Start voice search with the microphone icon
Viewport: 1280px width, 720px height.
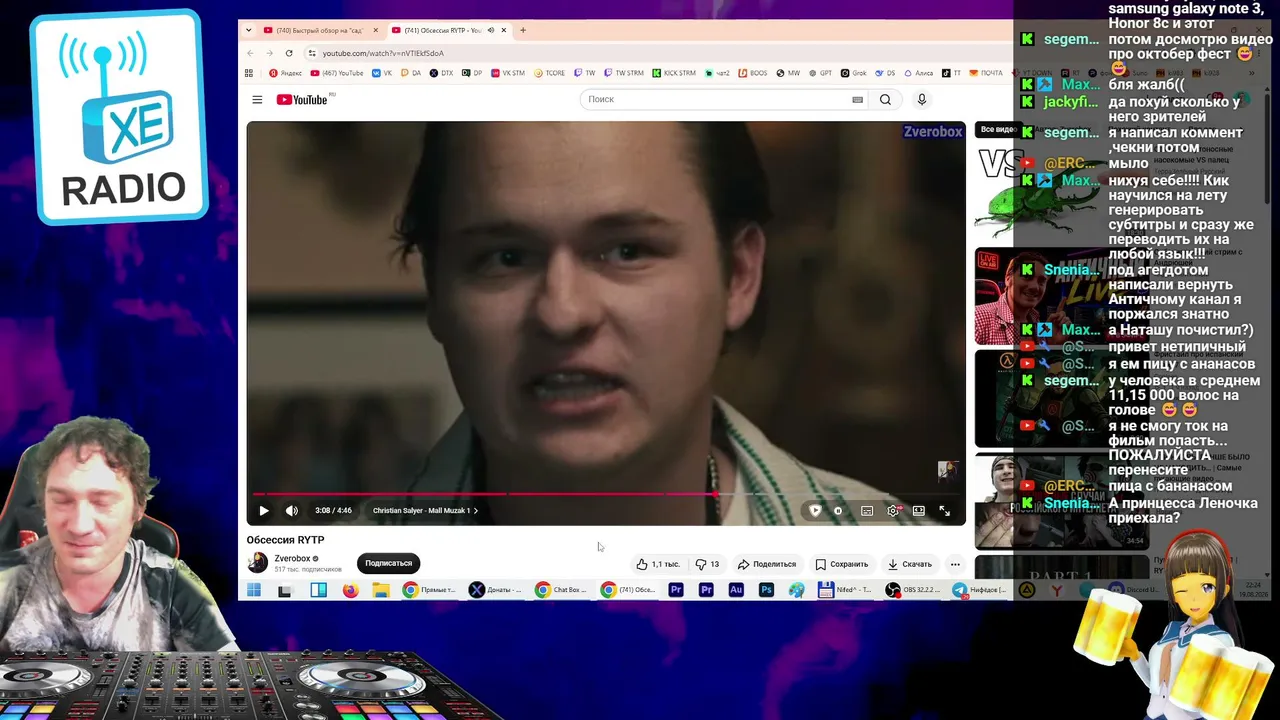(922, 99)
